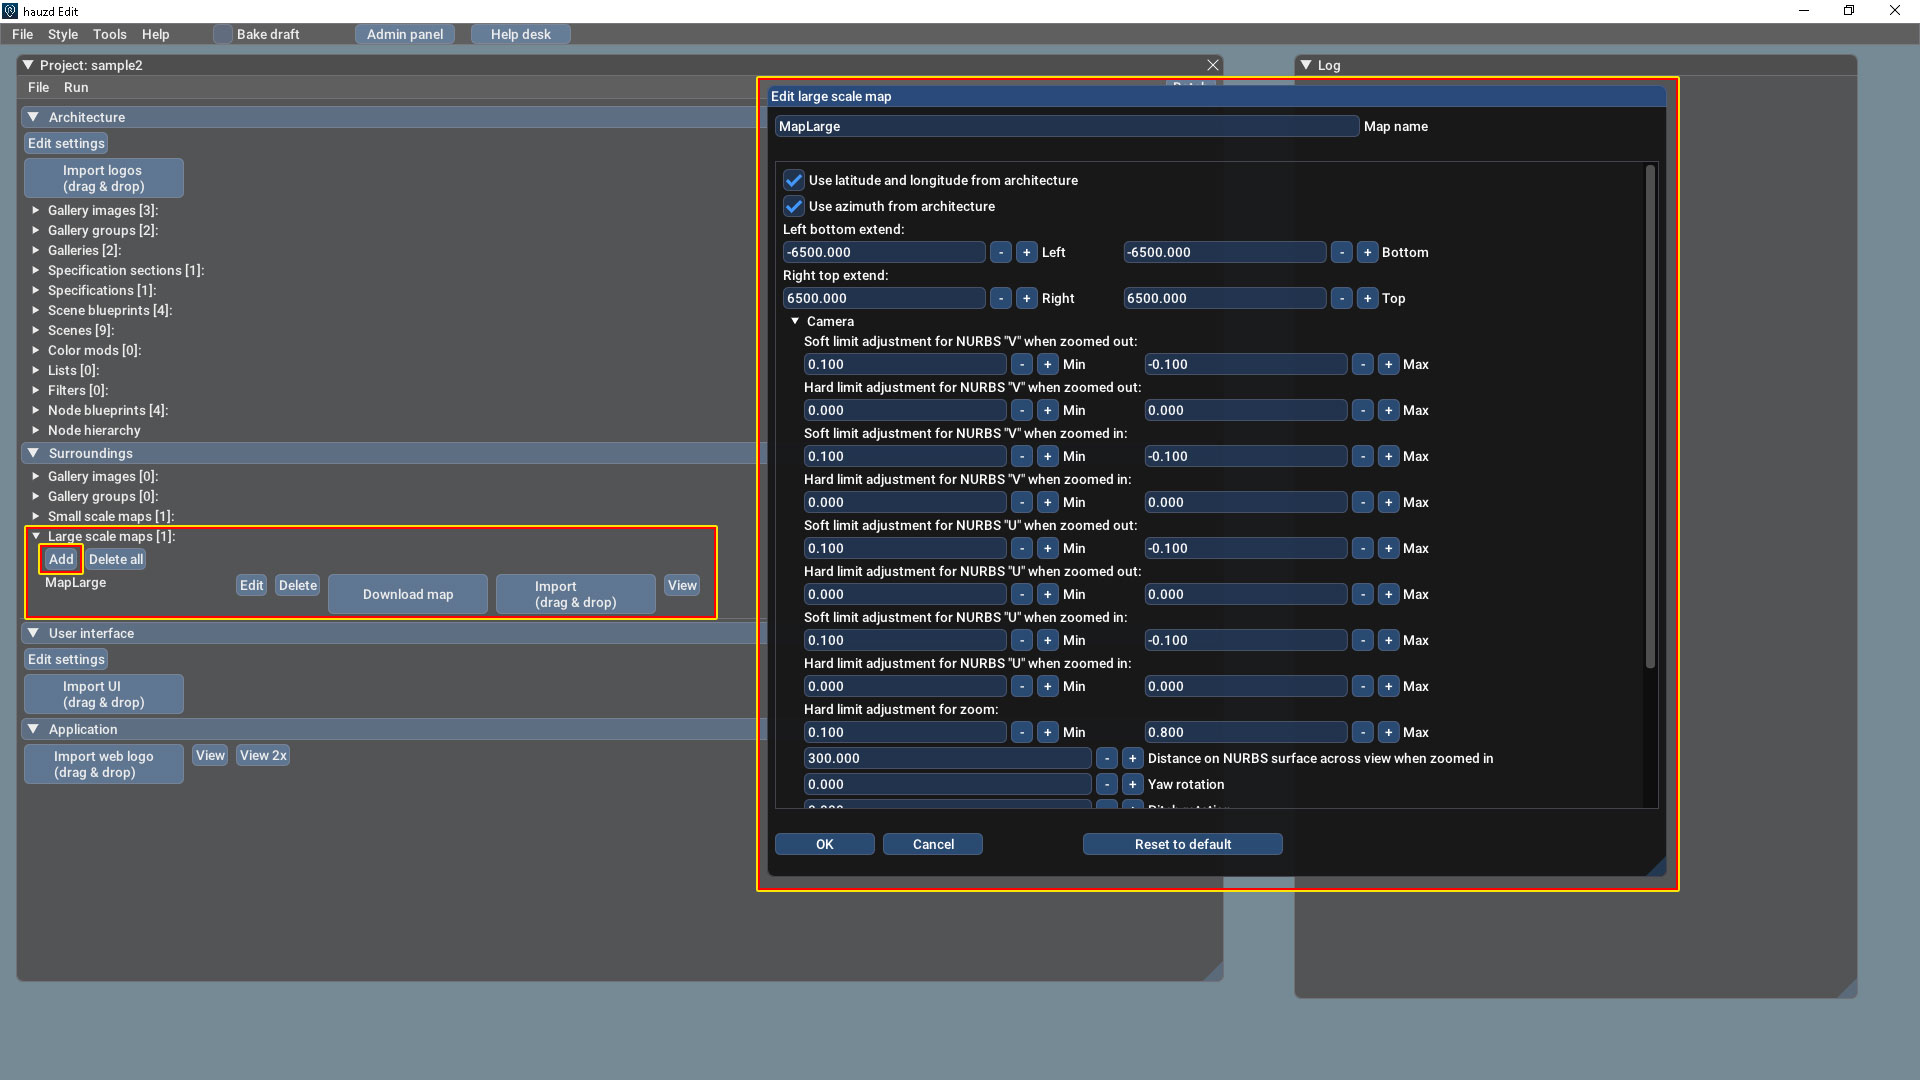This screenshot has width=1920, height=1080.
Task: Toggle Use latitude and longitude from architecture
Action: coord(794,180)
